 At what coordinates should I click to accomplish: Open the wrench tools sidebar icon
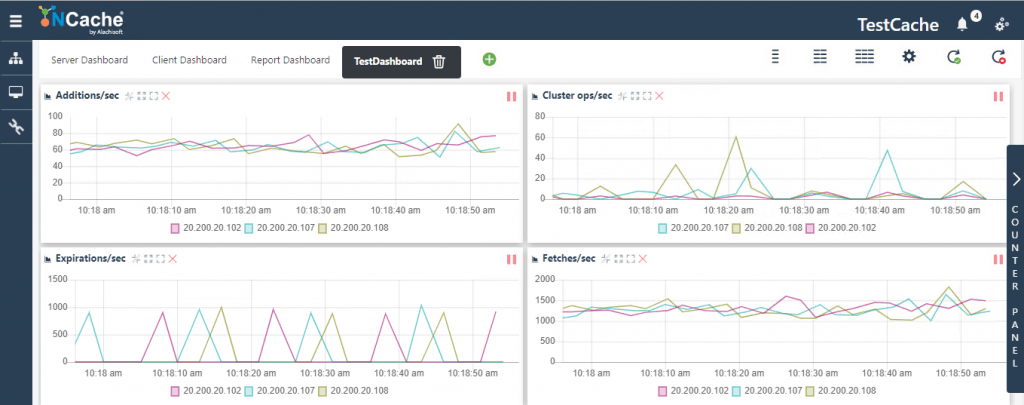pyautogui.click(x=15, y=126)
